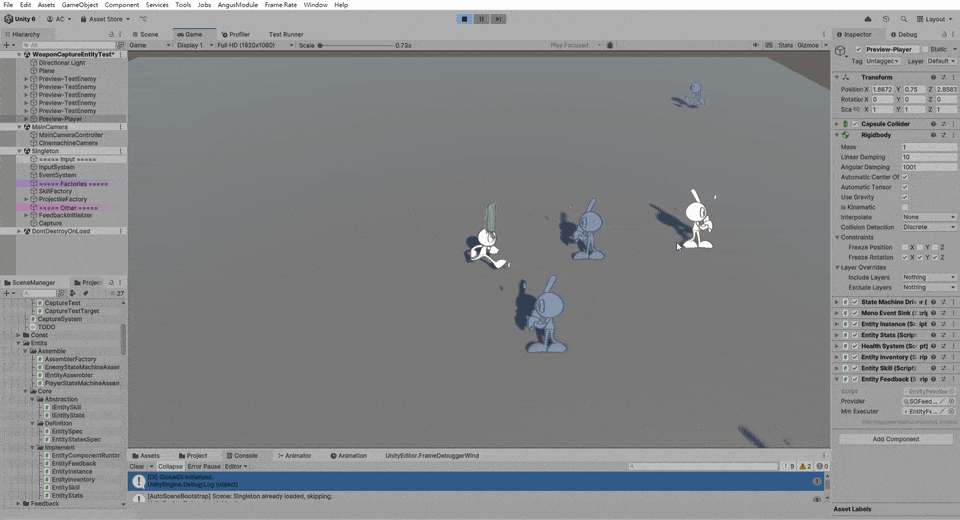Enable Is Kinematic checkbox
The width and height of the screenshot is (960, 520).
tap(905, 207)
